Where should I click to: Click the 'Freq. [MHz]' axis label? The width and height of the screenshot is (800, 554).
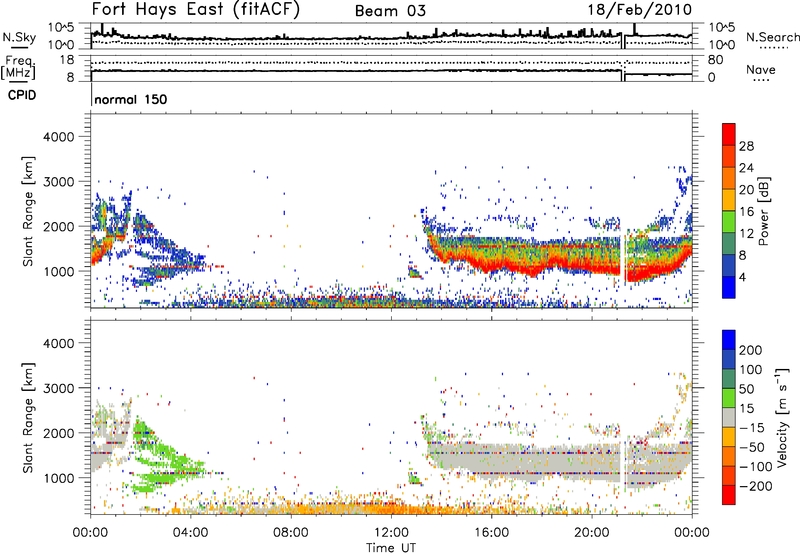pos(18,67)
